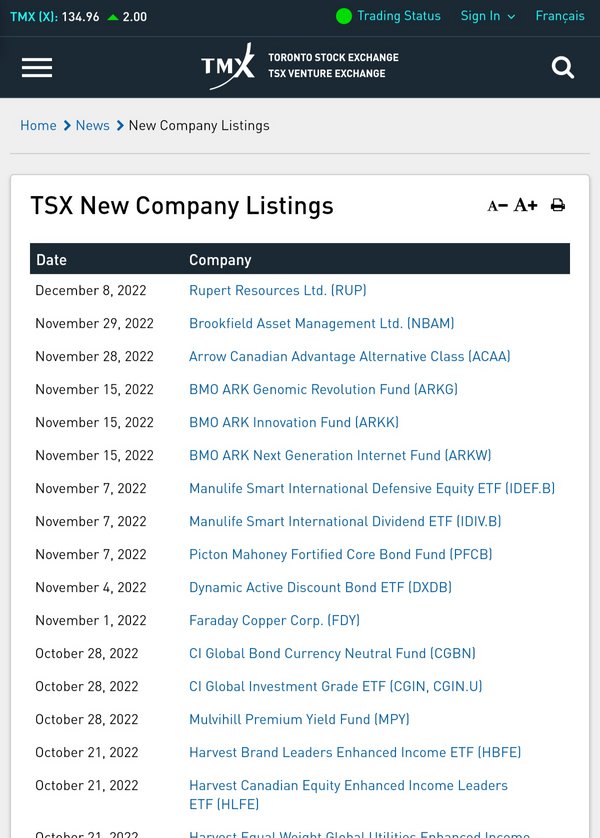Click the green Trading Status indicator dot

(x=344, y=17)
